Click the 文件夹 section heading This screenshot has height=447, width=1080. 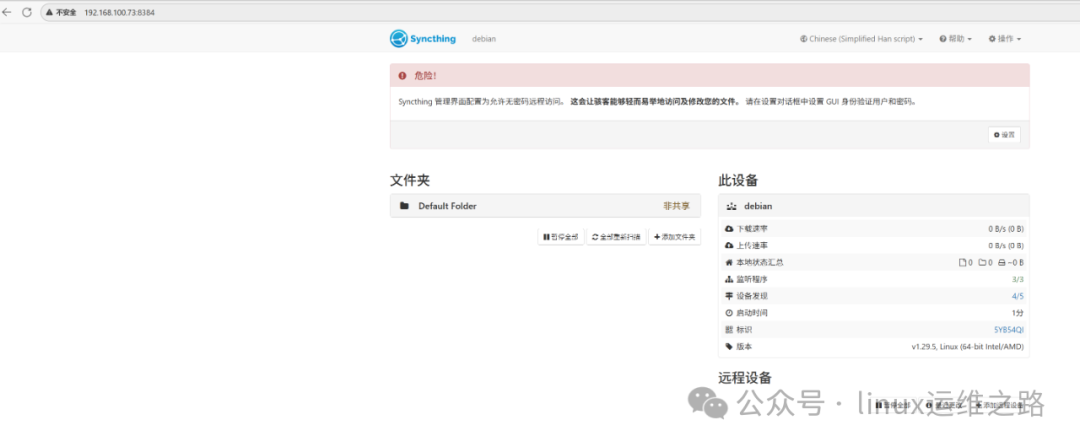click(x=410, y=180)
